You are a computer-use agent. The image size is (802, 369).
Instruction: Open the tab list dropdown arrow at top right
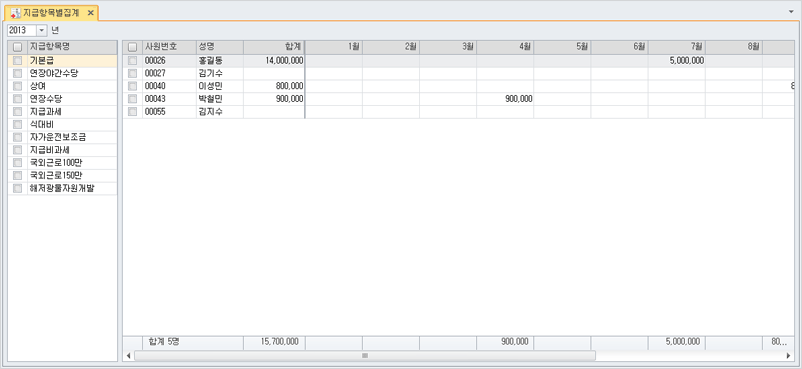tap(792, 10)
